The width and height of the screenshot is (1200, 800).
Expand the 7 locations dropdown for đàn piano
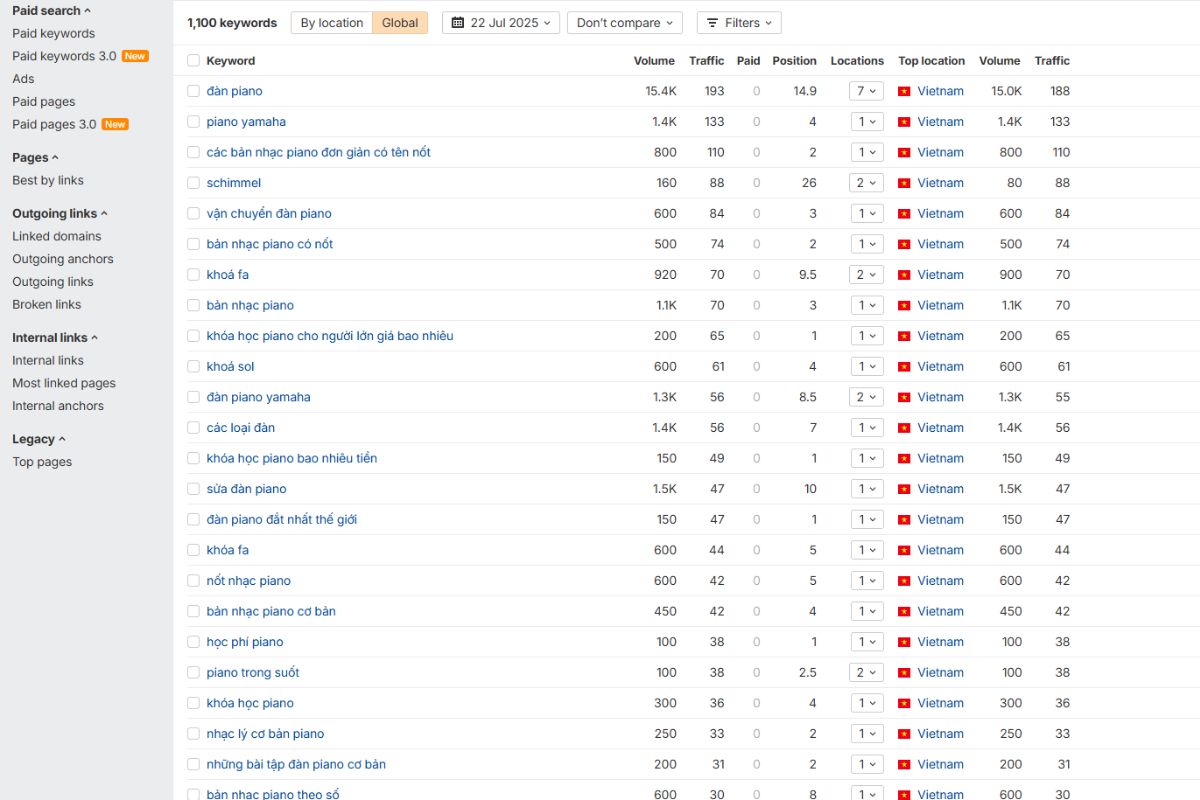[x=867, y=91]
